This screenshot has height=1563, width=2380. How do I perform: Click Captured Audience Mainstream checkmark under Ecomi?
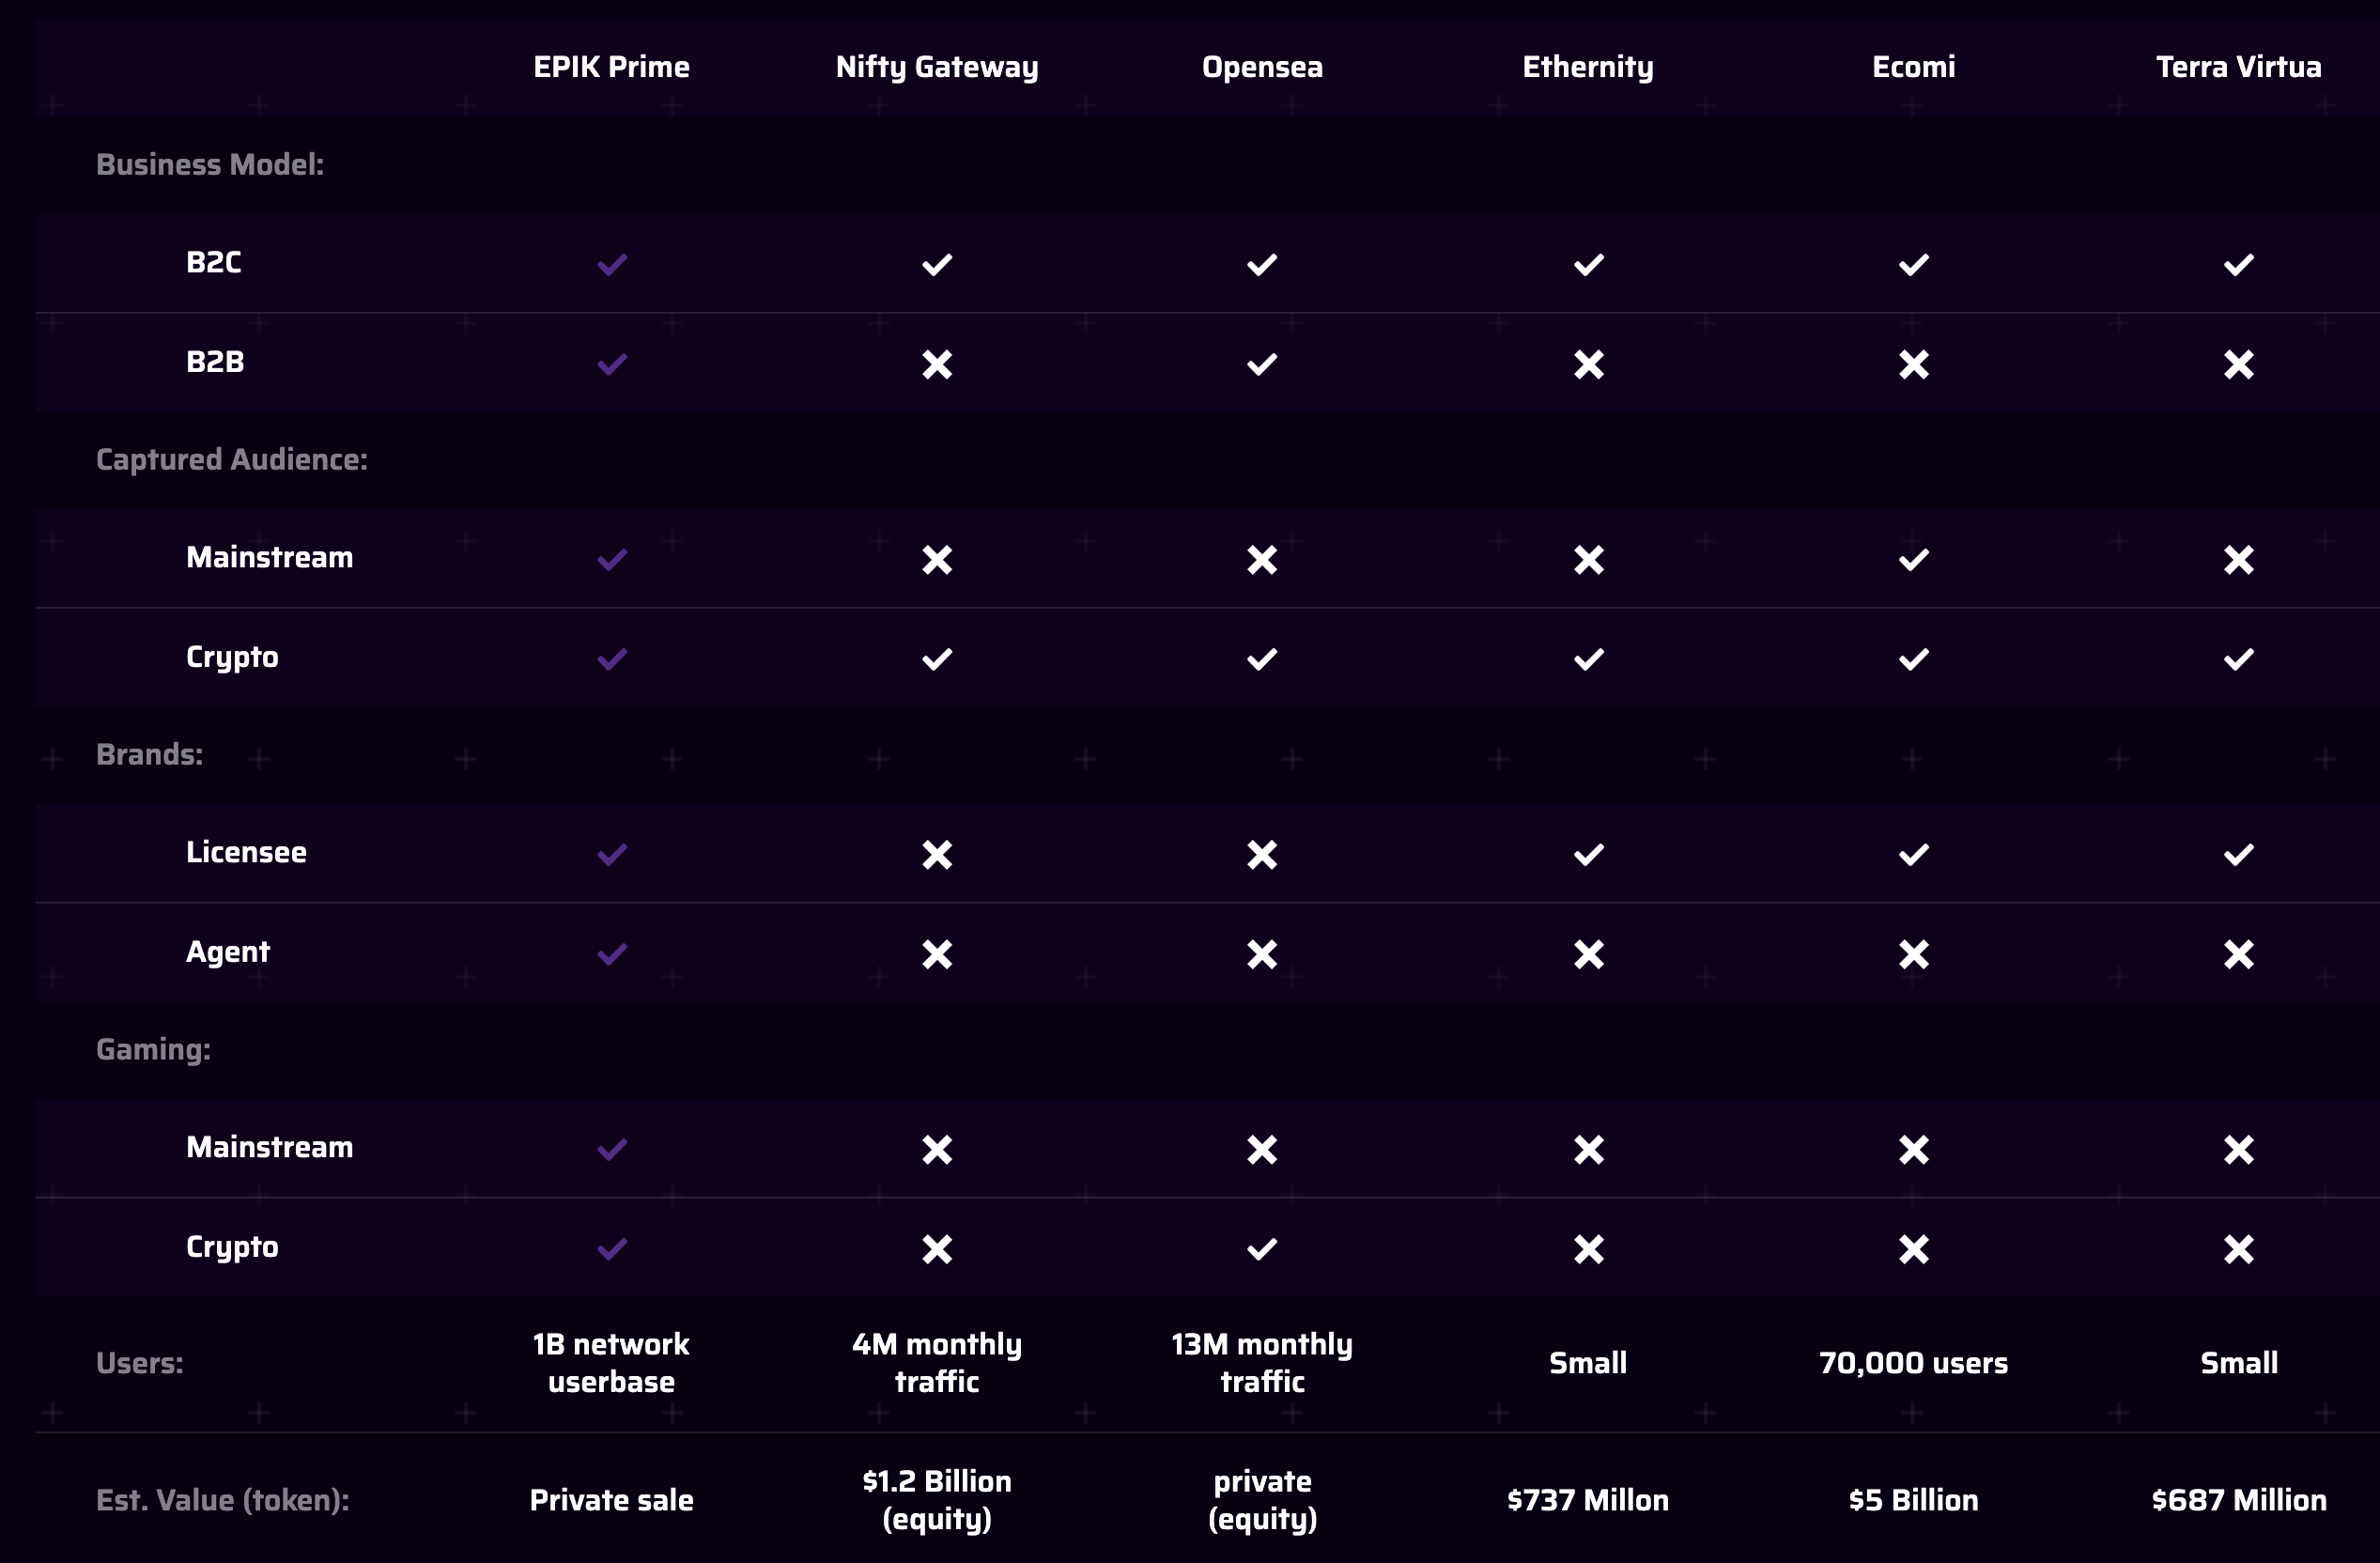click(x=1913, y=560)
